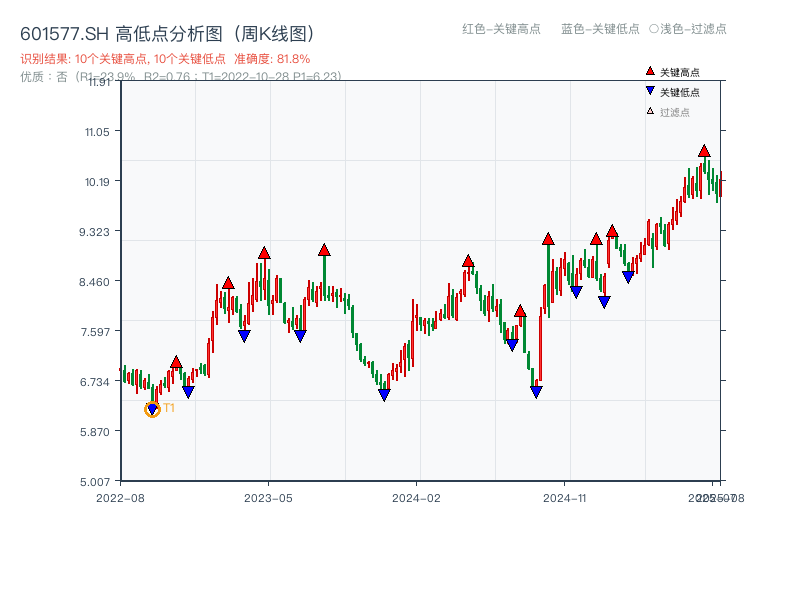Image resolution: width=800 pixels, height=600 pixels.
Task: Select red high marker of August 2024 near 7.9
Action: 520,311
